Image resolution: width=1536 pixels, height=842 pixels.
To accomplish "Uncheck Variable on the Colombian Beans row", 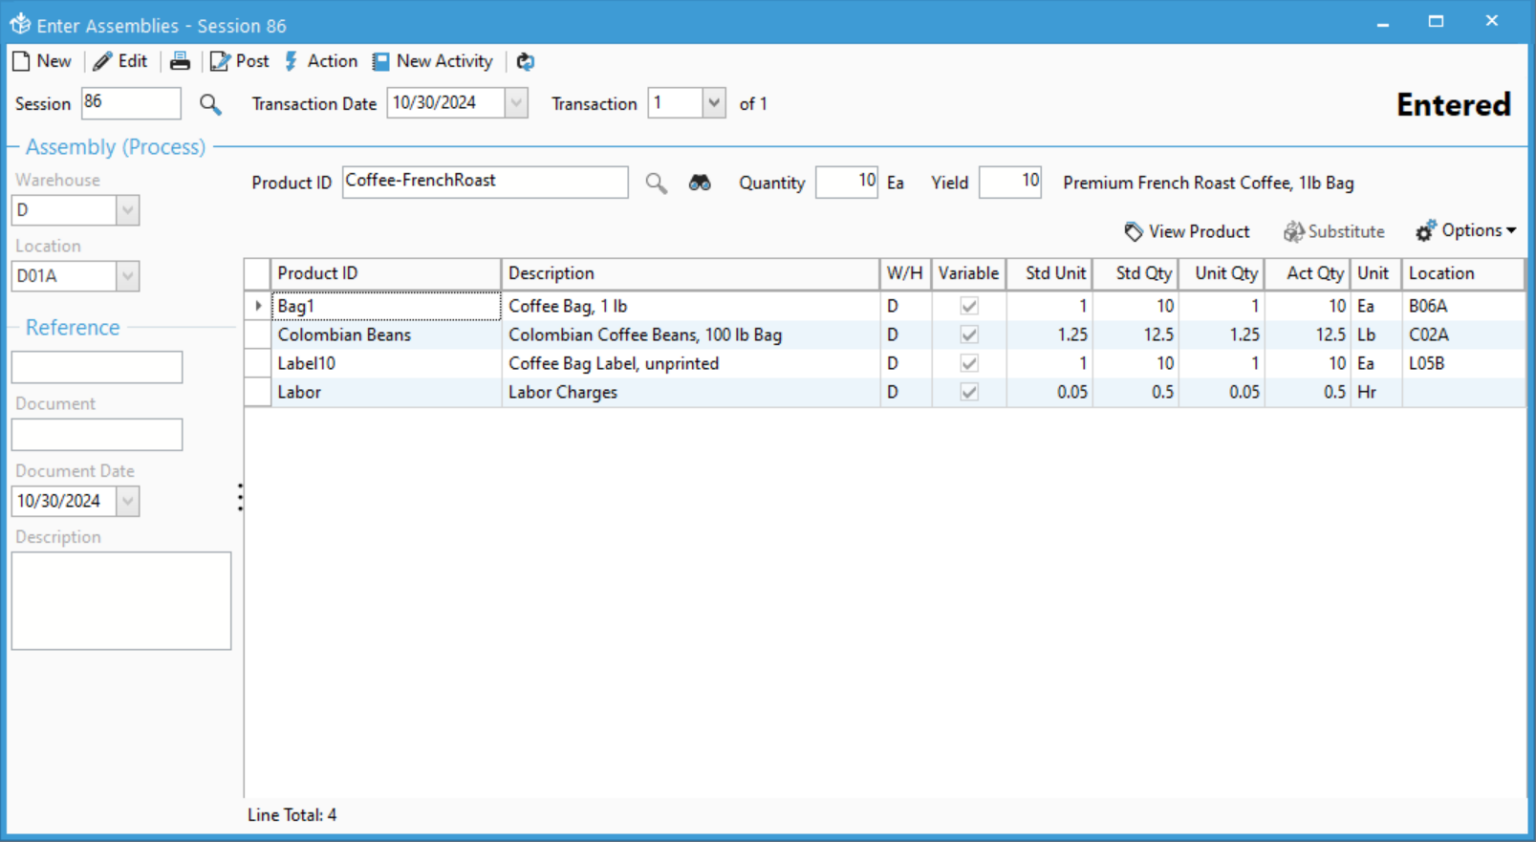I will 967,334.
